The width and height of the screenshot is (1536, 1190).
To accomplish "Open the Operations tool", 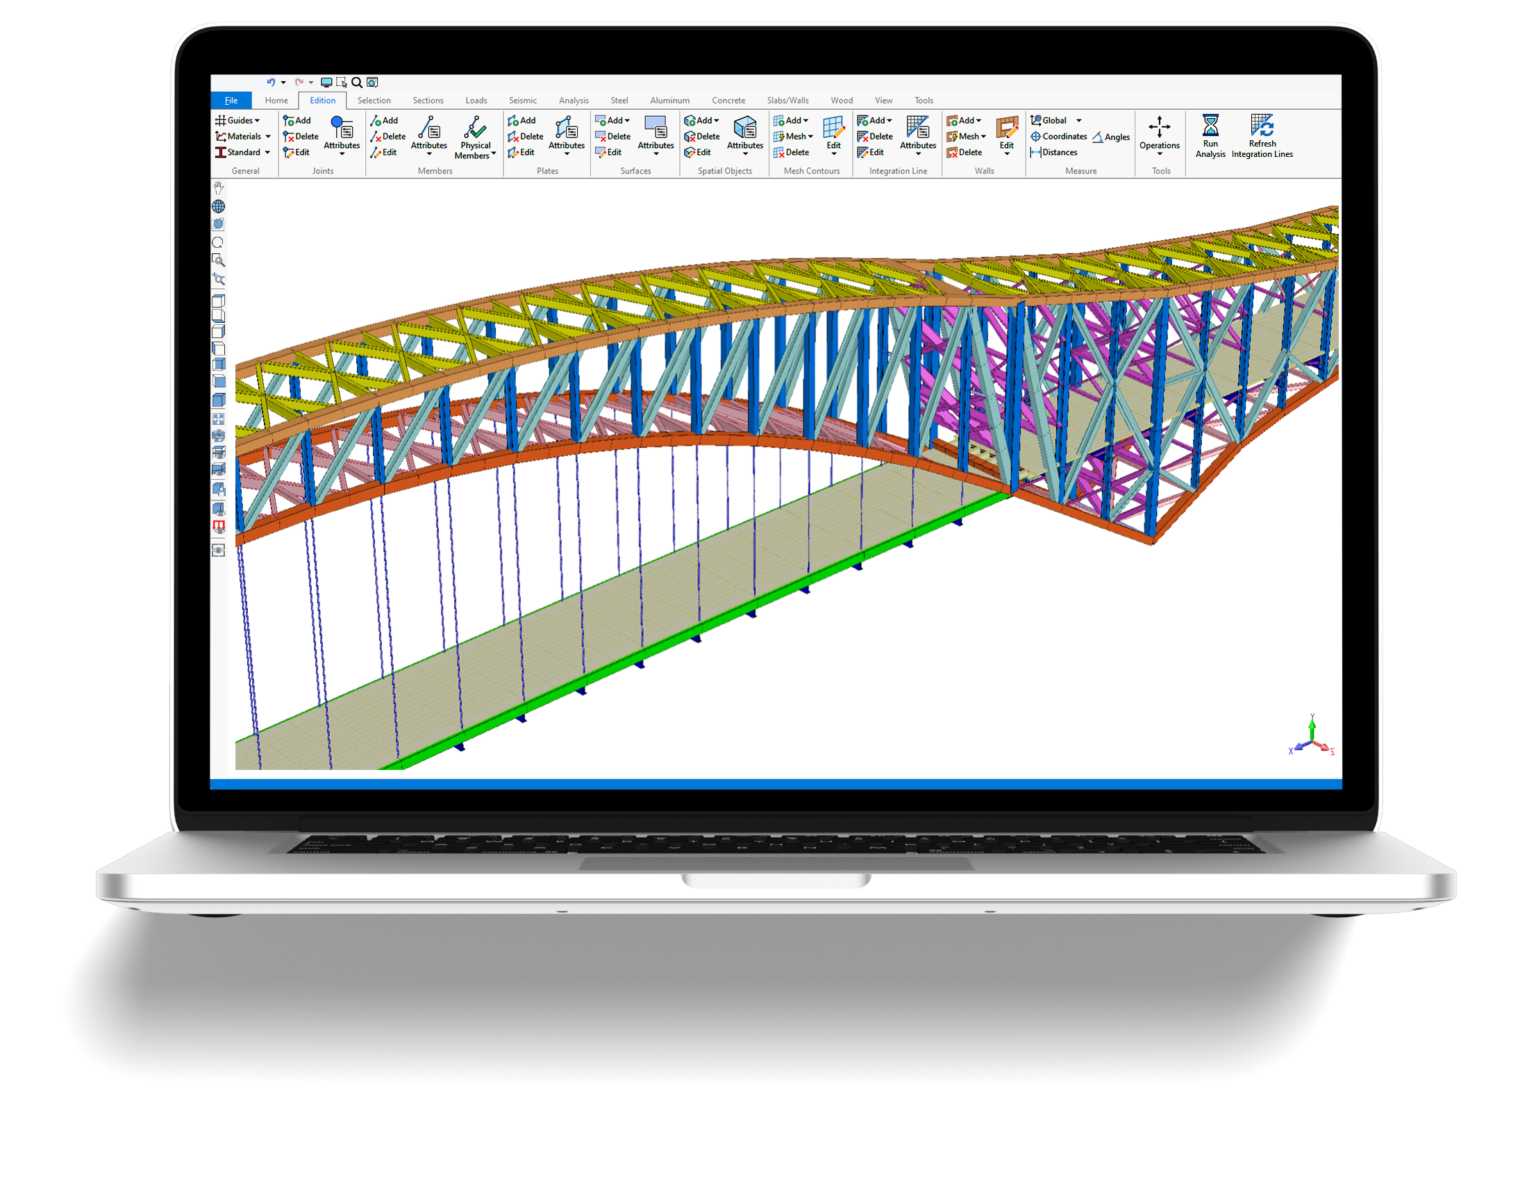I will [1159, 133].
